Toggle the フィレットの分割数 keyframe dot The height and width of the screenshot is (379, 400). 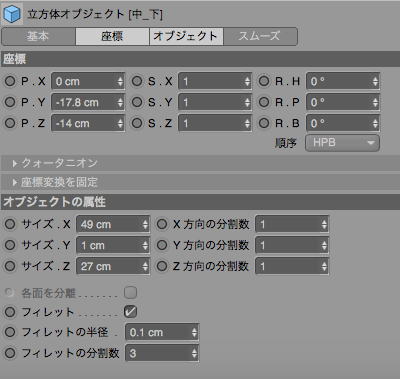click(x=10, y=353)
